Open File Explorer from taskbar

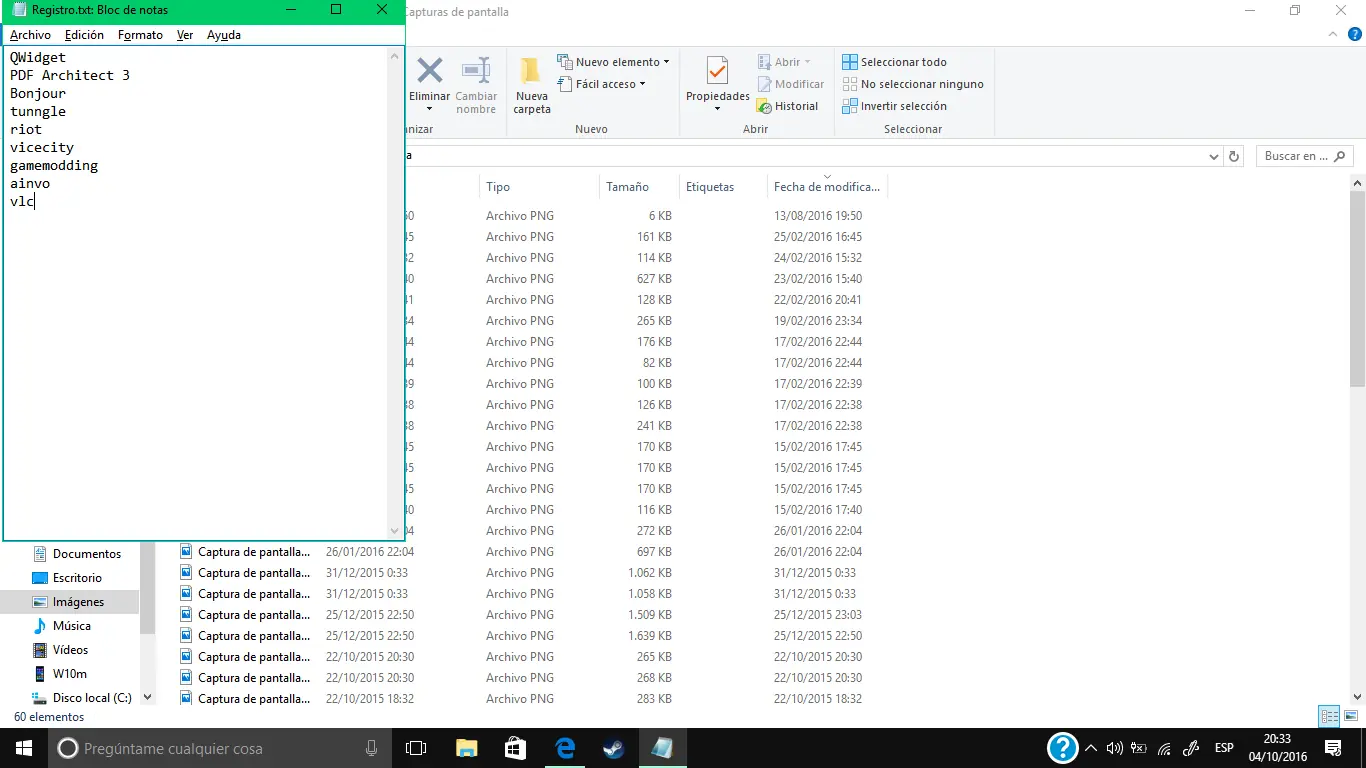point(466,748)
